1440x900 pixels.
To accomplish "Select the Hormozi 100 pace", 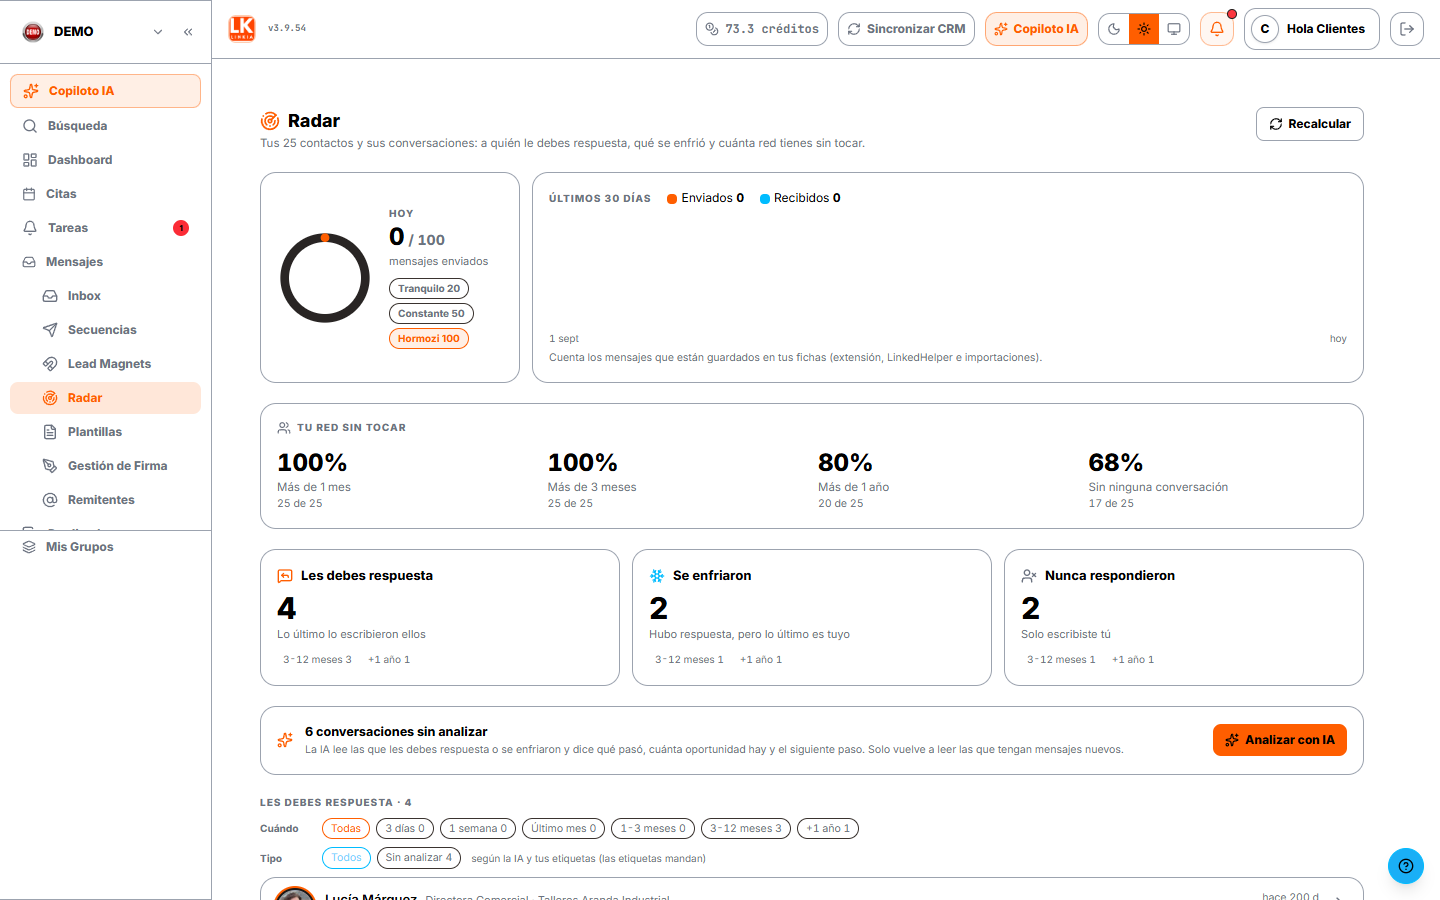I will (428, 339).
